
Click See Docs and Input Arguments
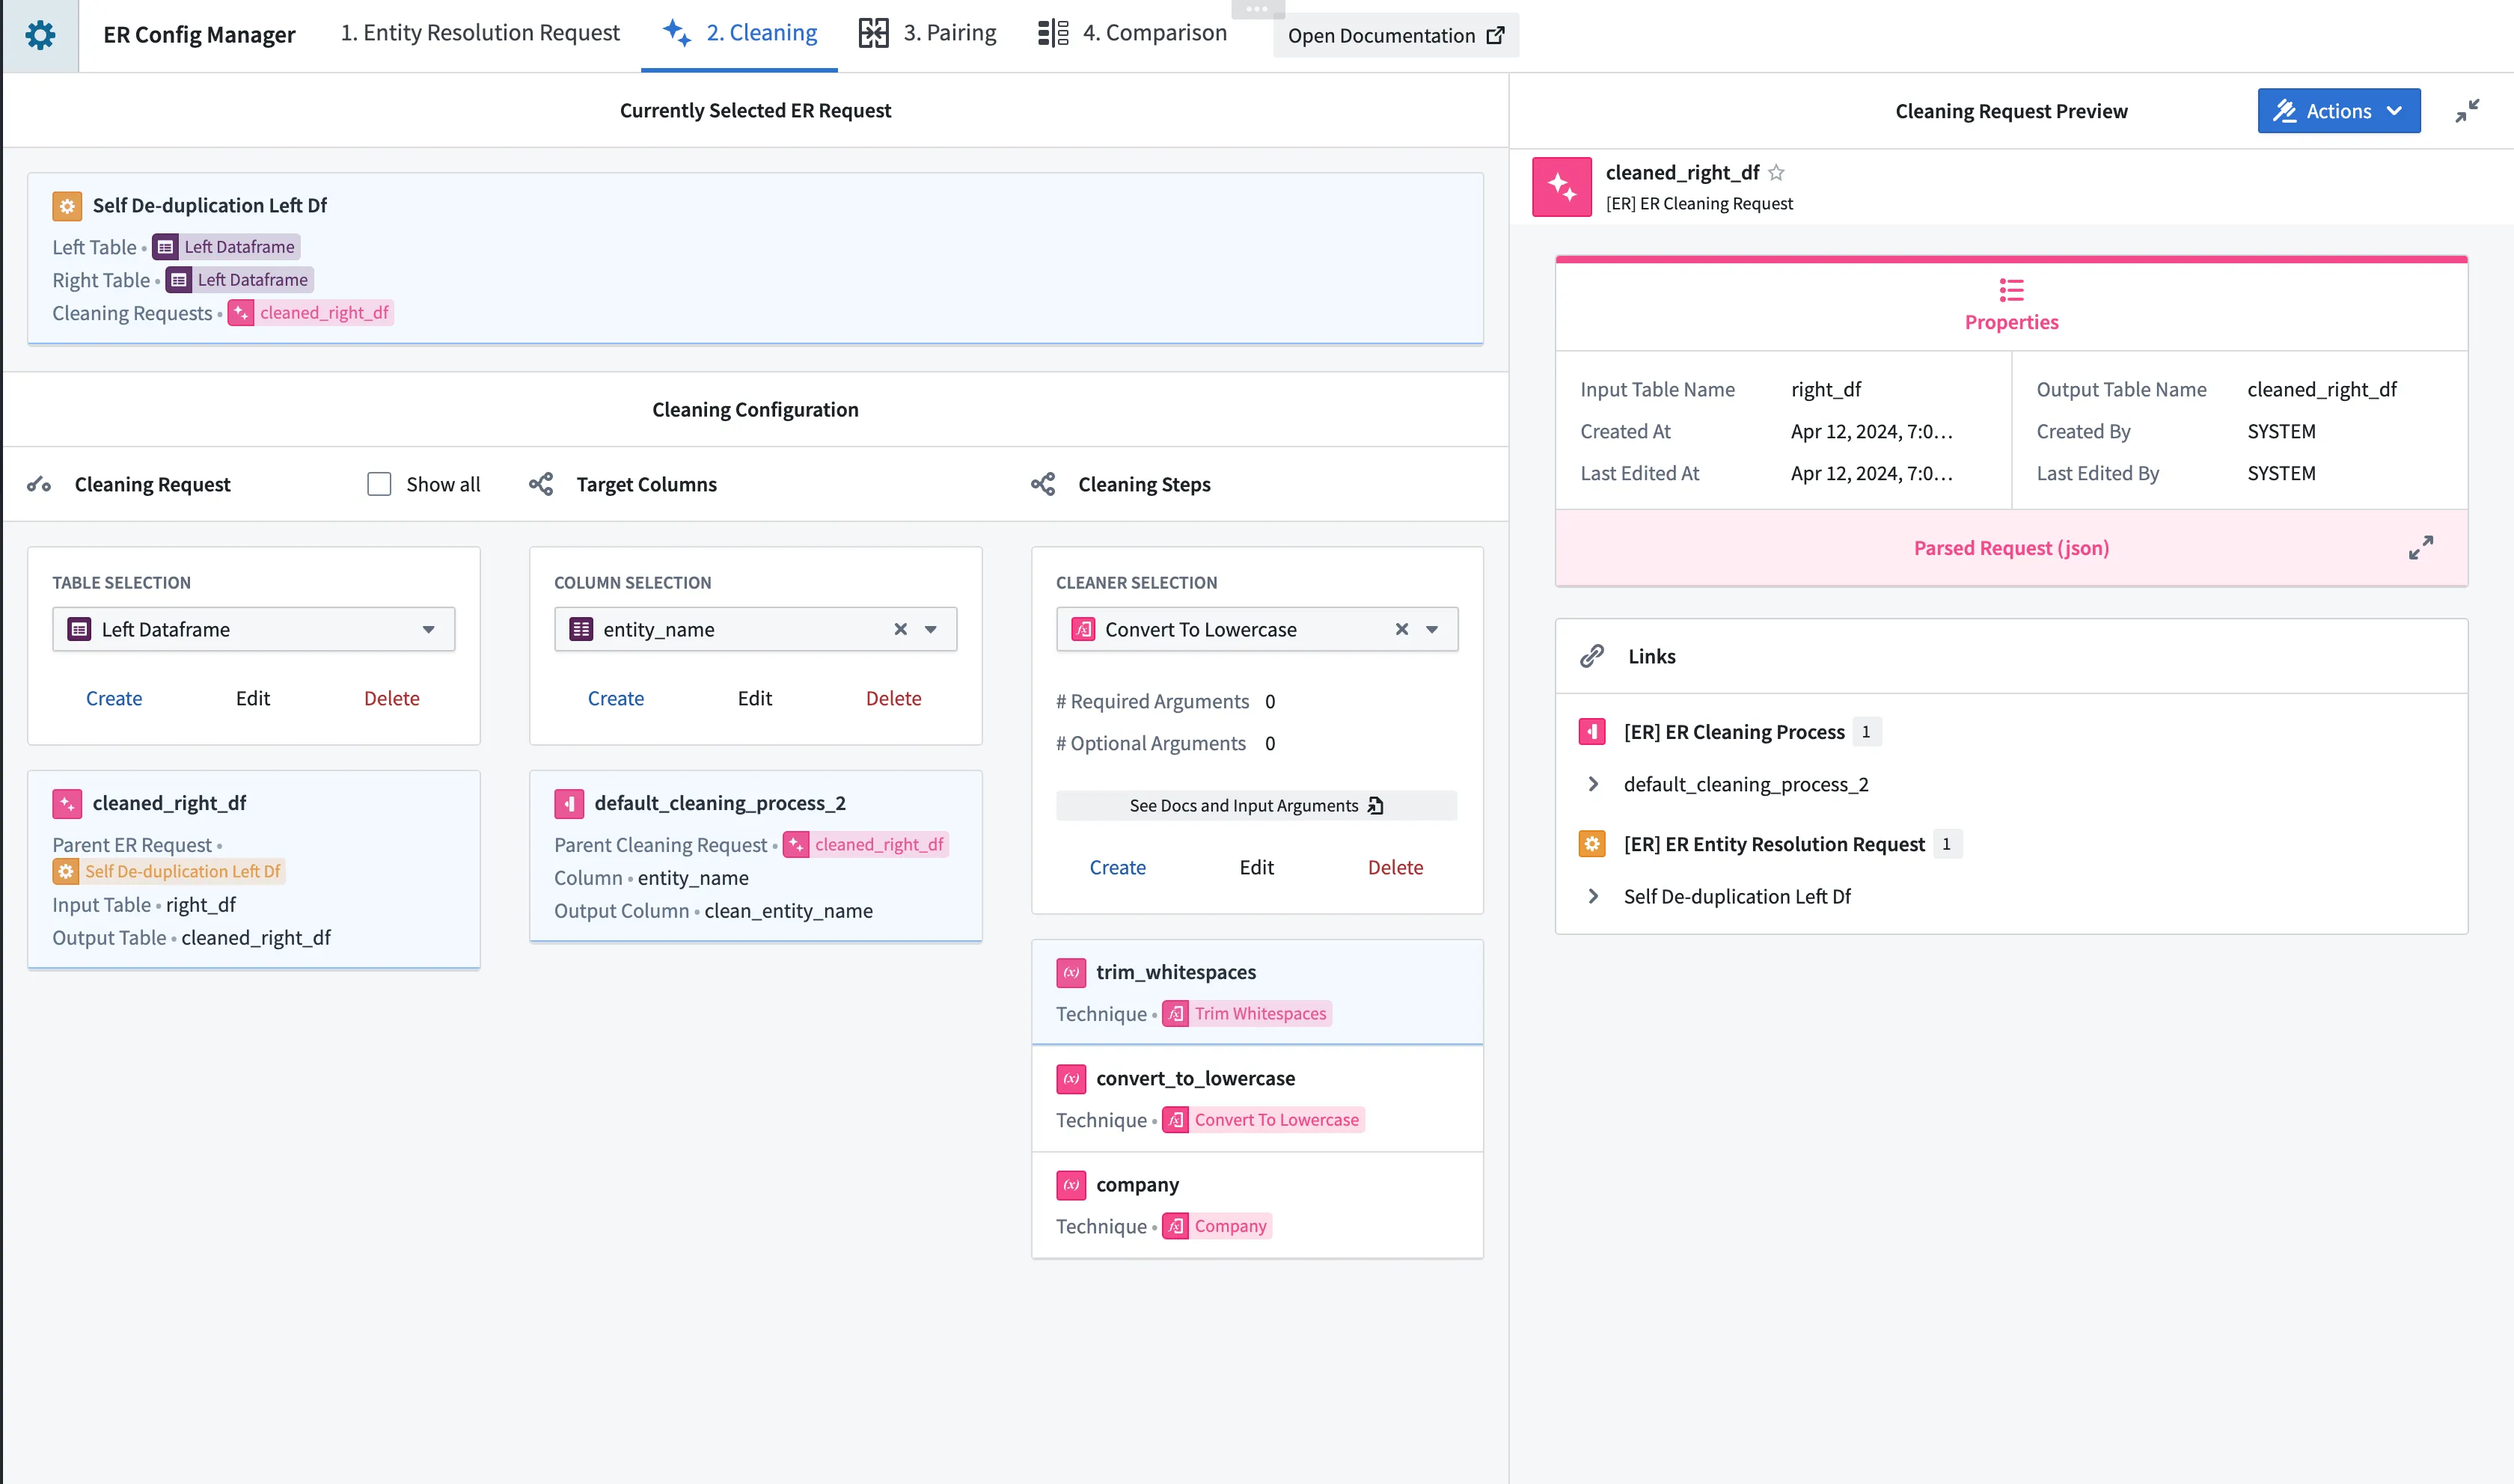[1256, 806]
